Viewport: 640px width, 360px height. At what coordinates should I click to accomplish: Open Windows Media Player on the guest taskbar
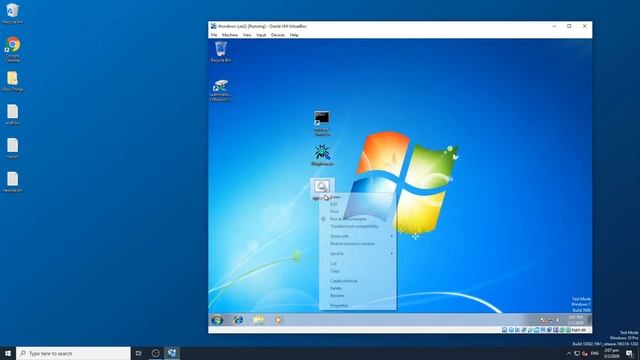pos(278,320)
